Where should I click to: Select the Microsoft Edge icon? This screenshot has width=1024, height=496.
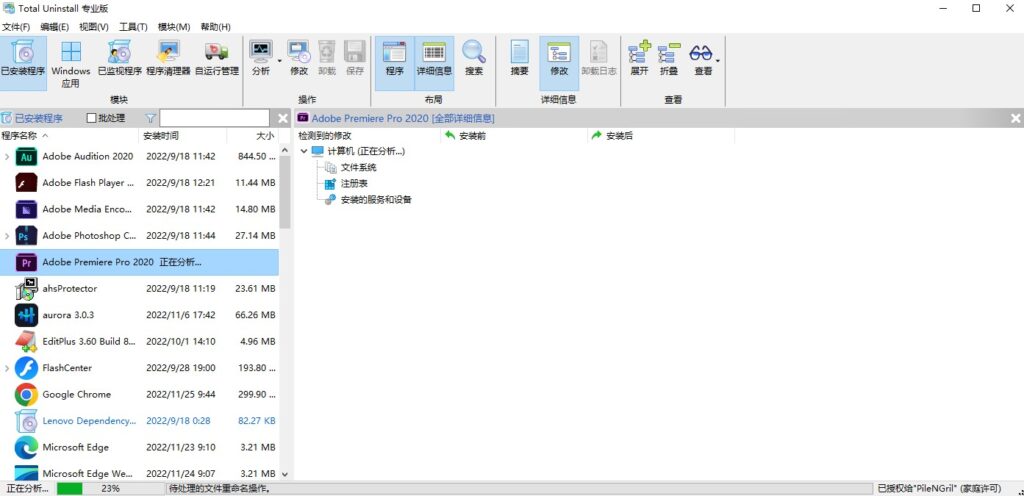point(26,447)
